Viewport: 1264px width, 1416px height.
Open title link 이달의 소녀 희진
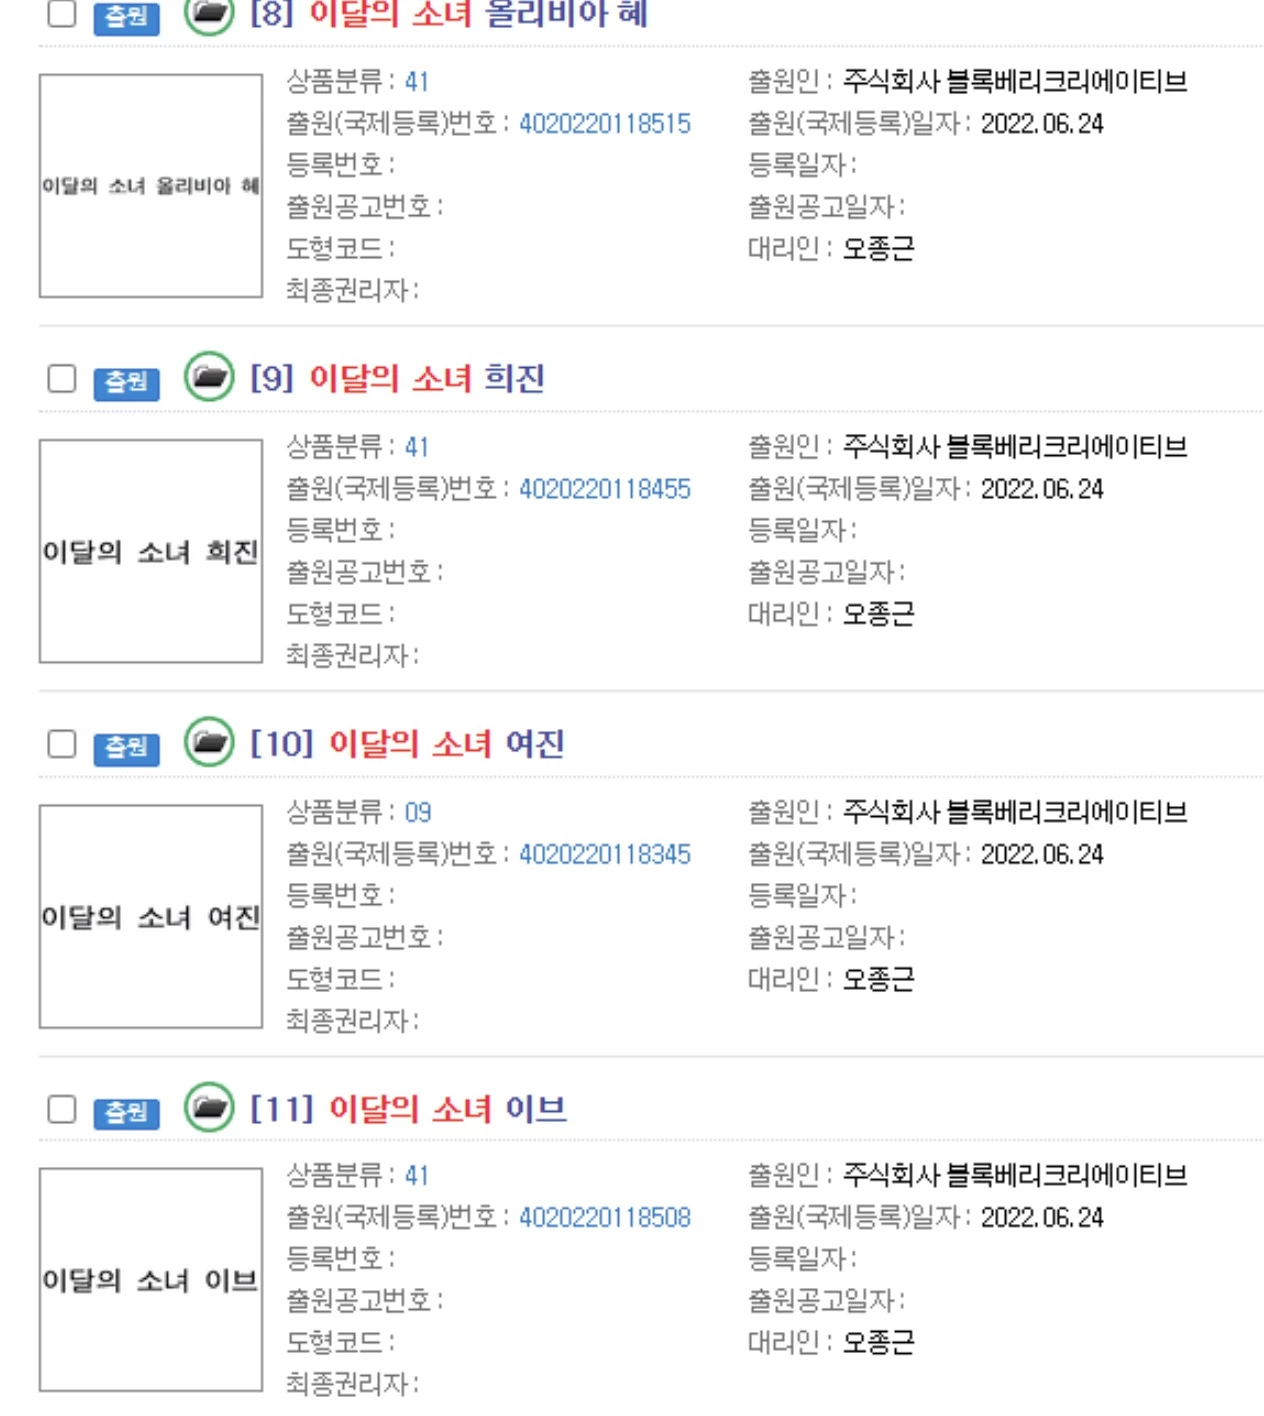pyautogui.click(x=427, y=378)
